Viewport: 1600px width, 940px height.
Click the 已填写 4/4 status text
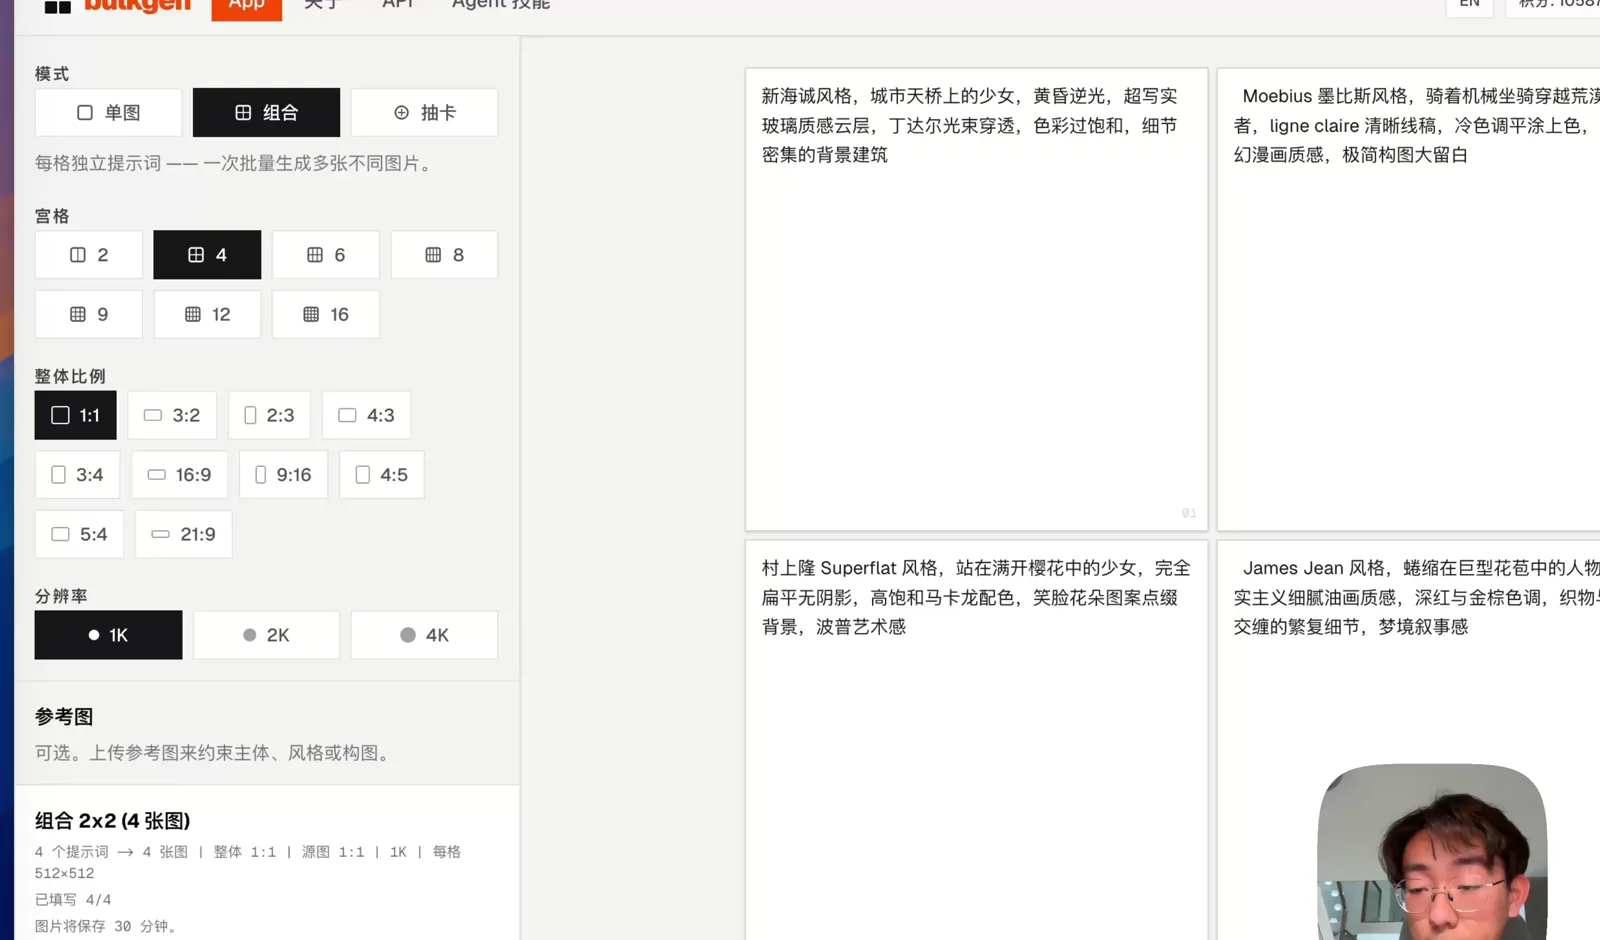[x=73, y=900]
